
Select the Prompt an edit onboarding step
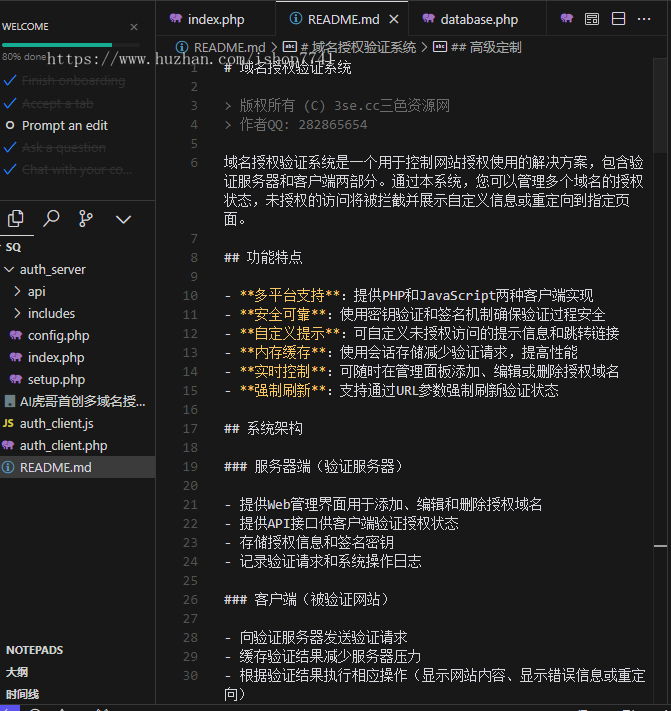click(x=64, y=126)
